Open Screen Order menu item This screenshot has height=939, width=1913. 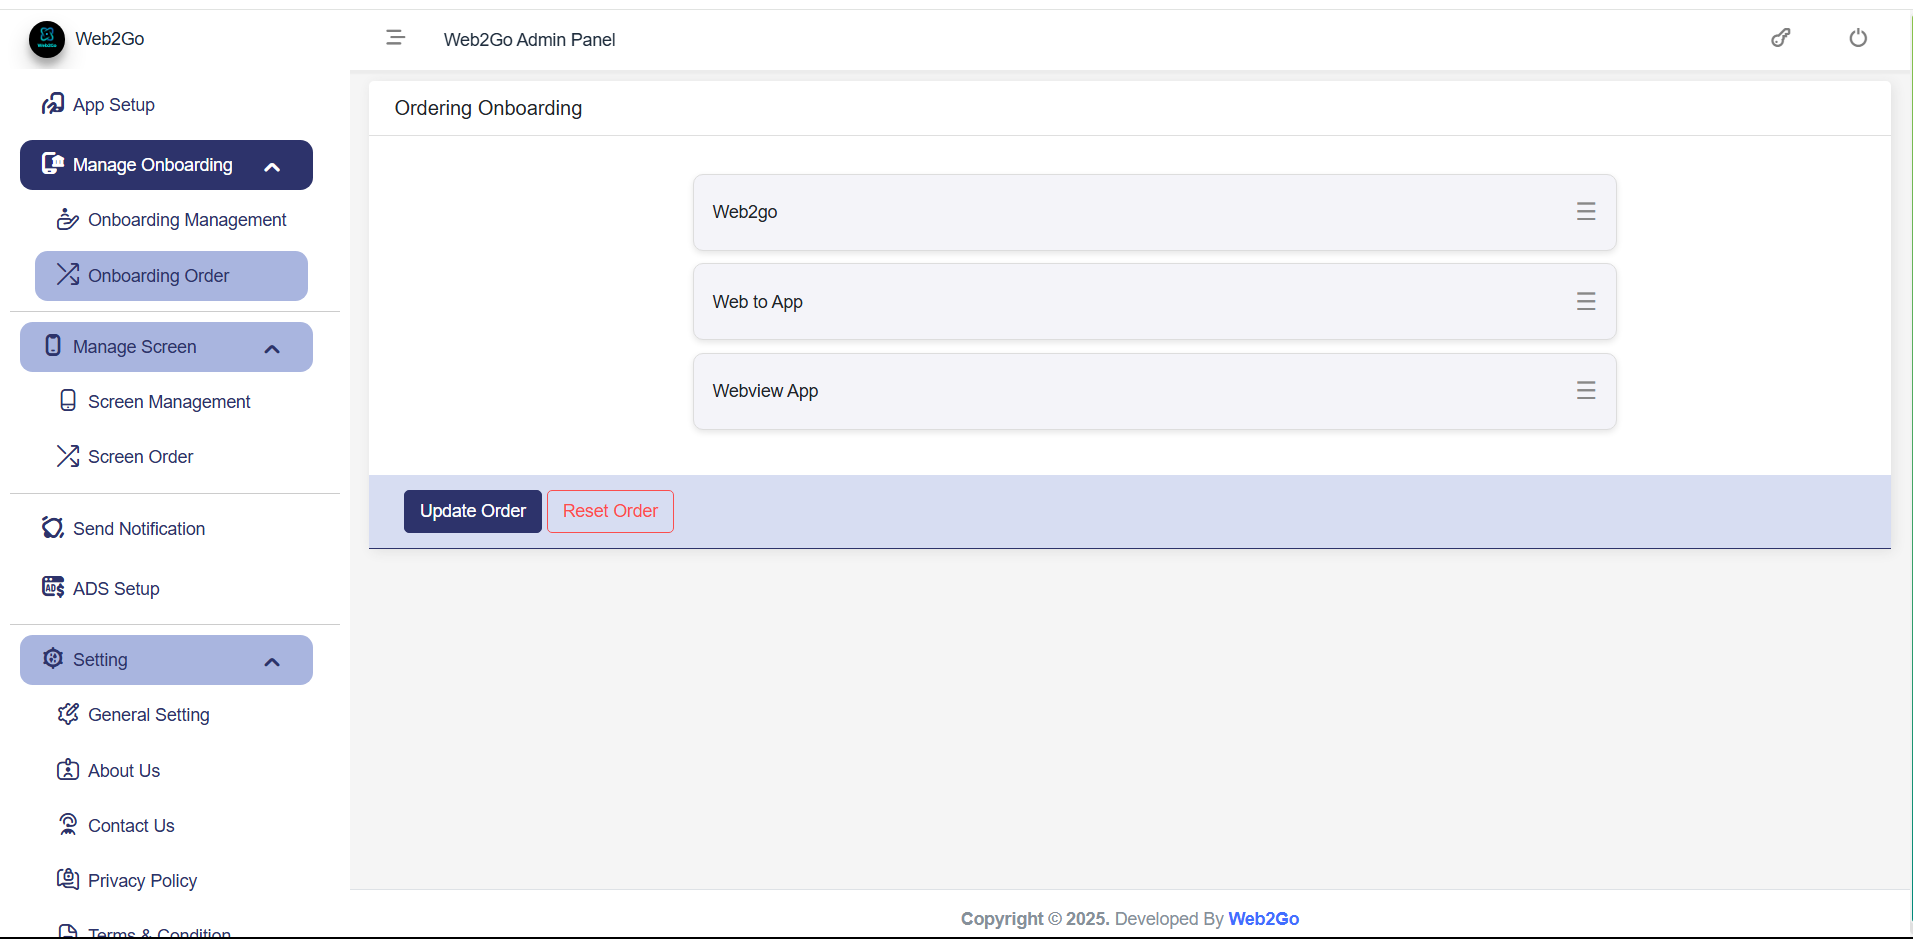coord(140,457)
